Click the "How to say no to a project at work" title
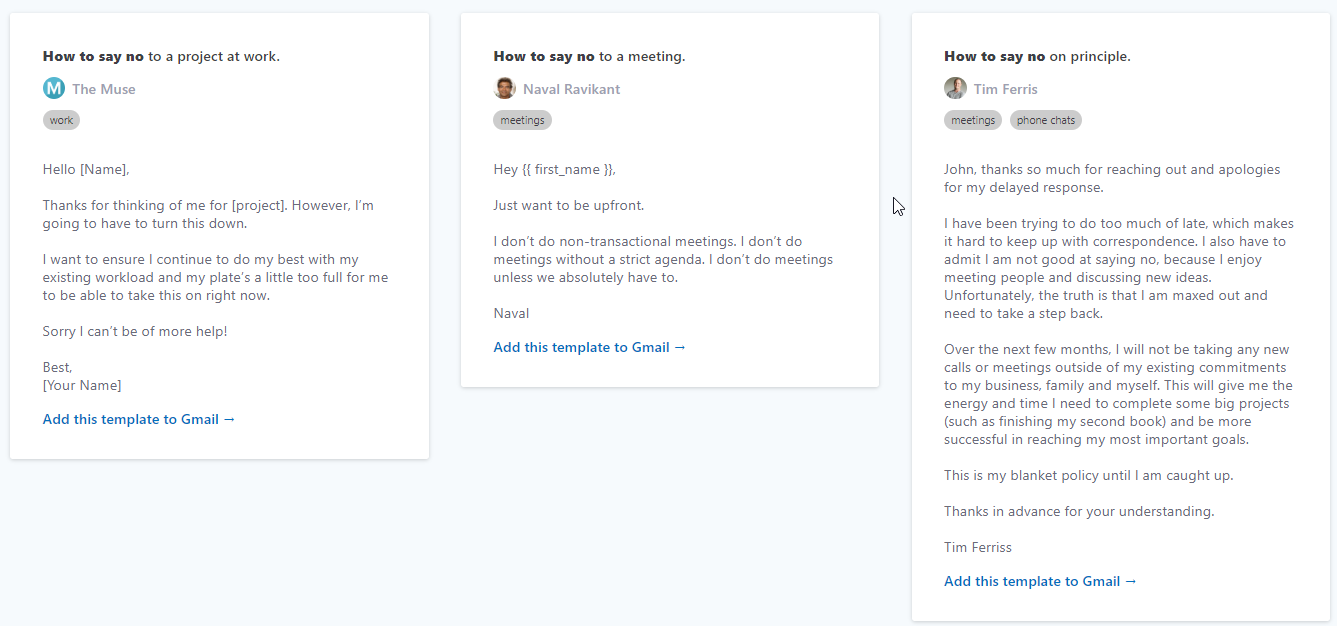Image resolution: width=1337 pixels, height=626 pixels. click(161, 56)
